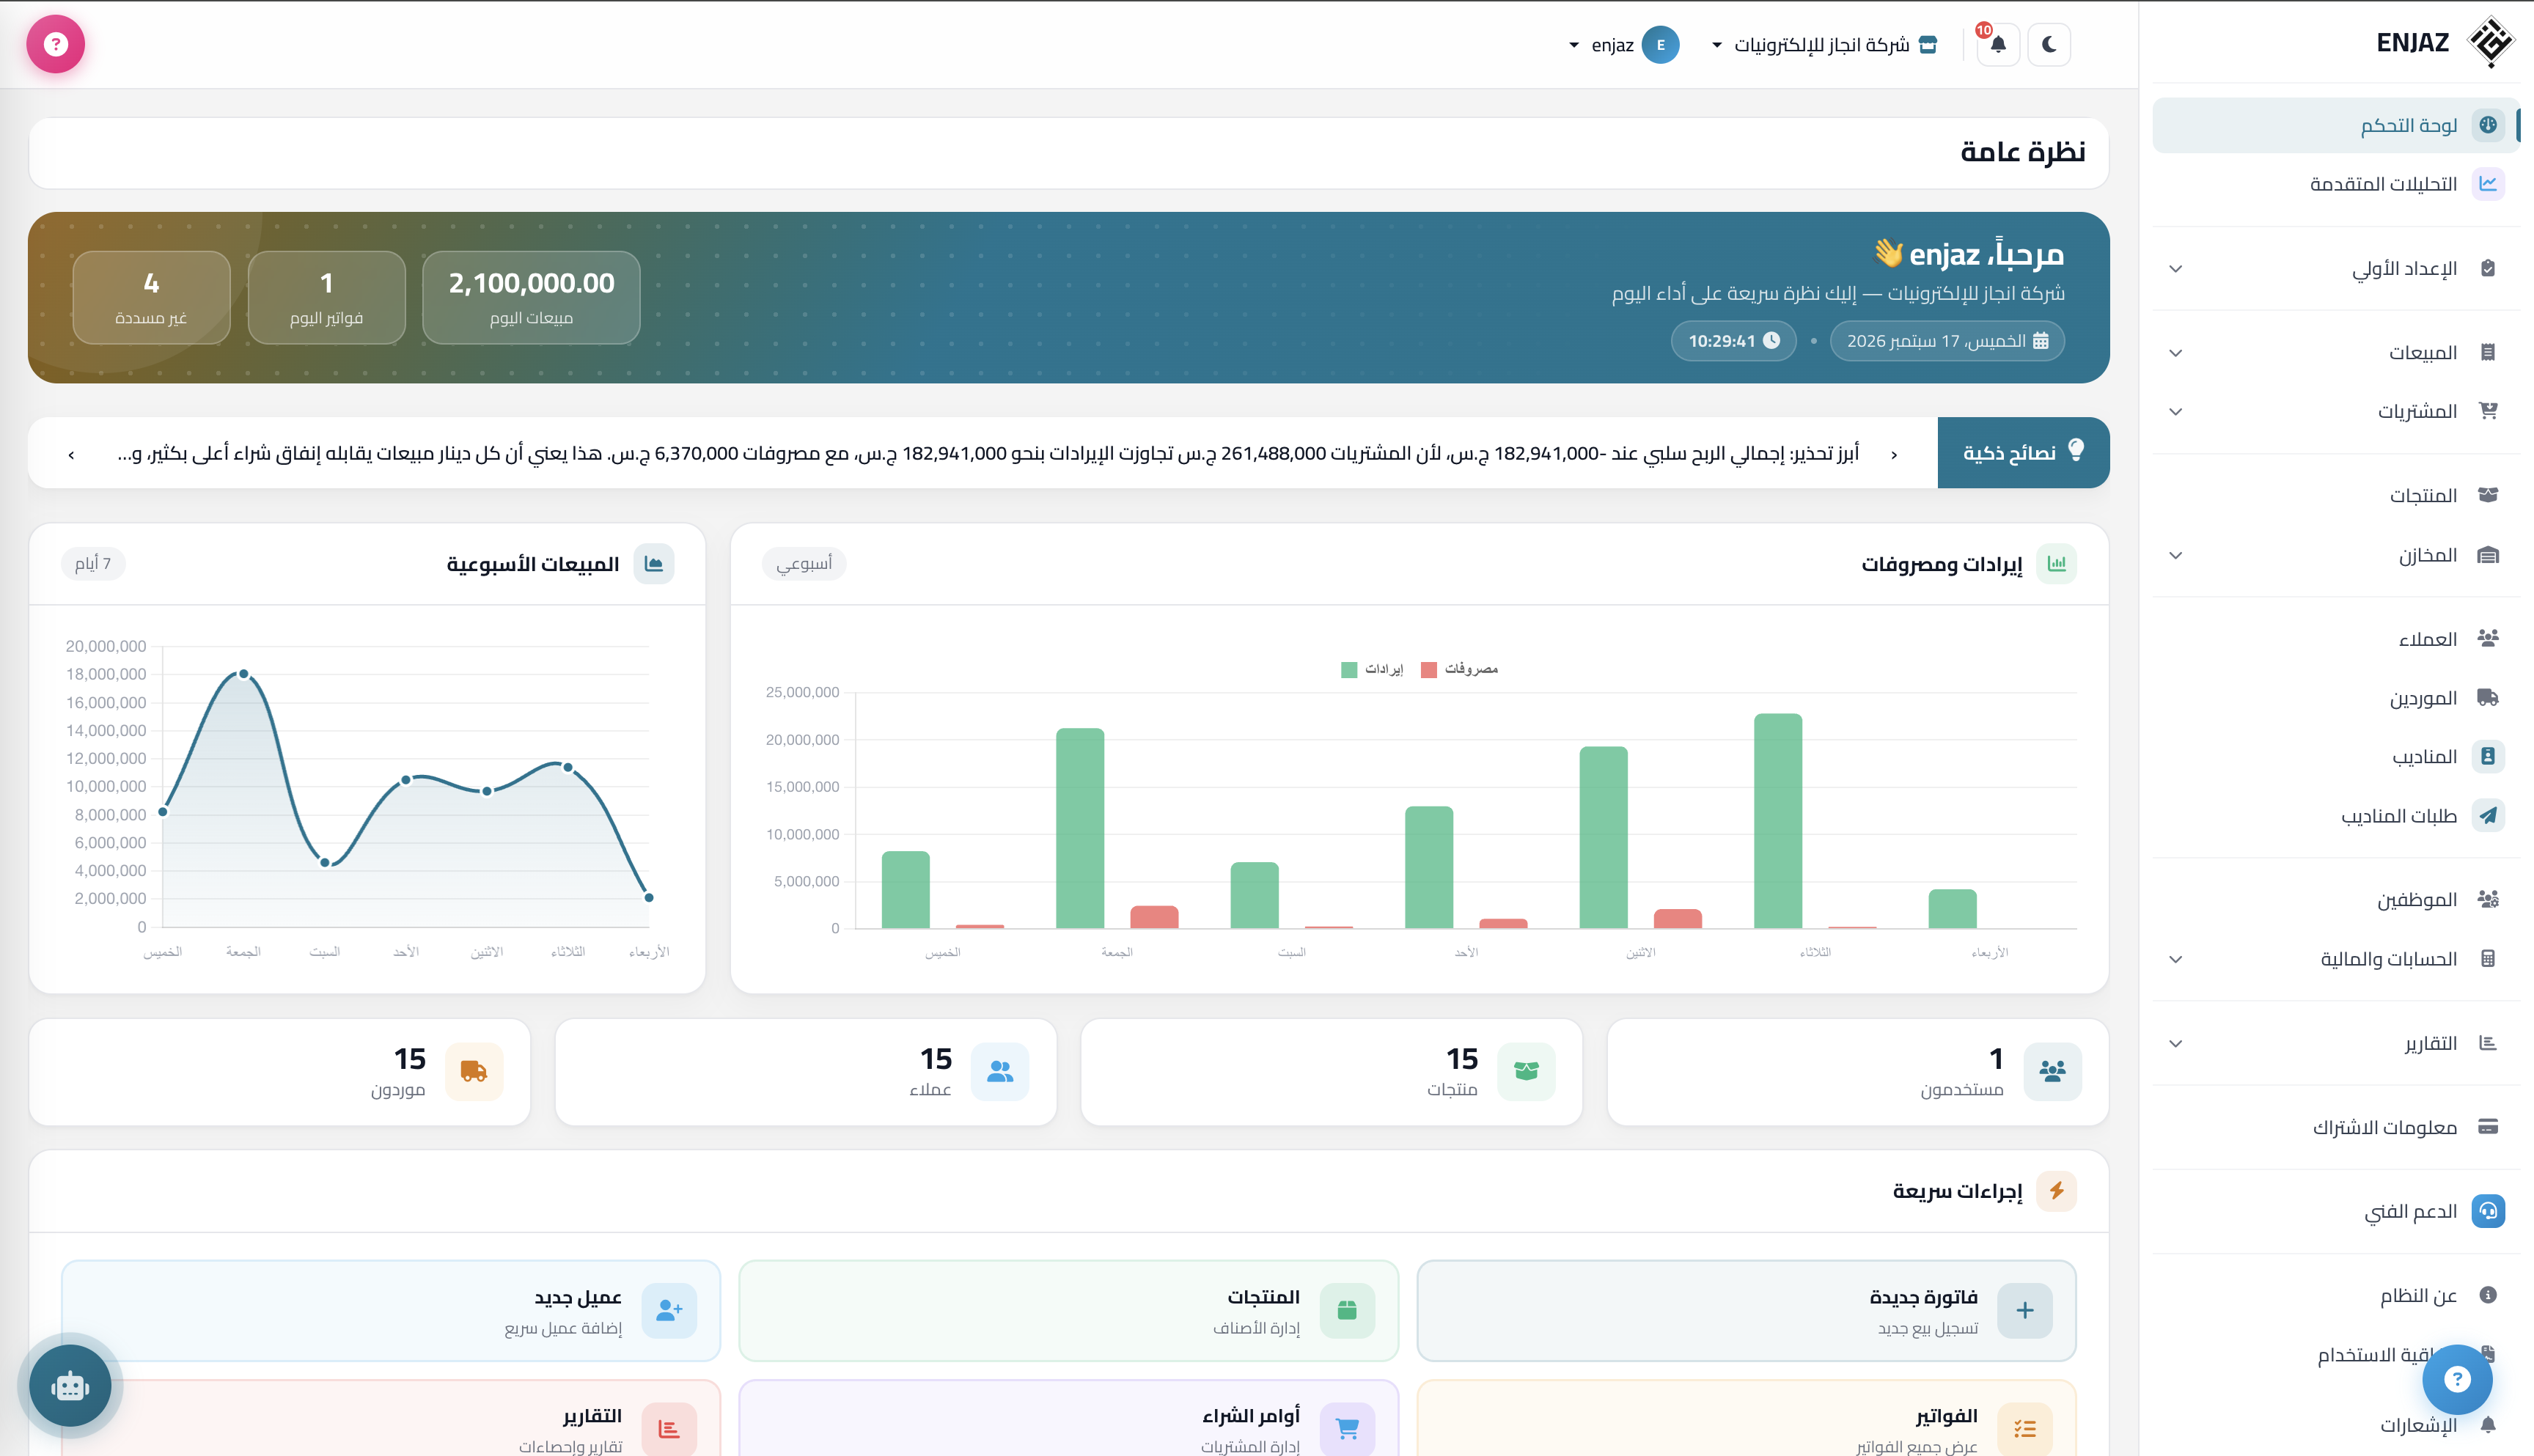Open التحليلات المتقدمة in the sidebar
Screen dimensions: 2534x1456
(2335, 184)
